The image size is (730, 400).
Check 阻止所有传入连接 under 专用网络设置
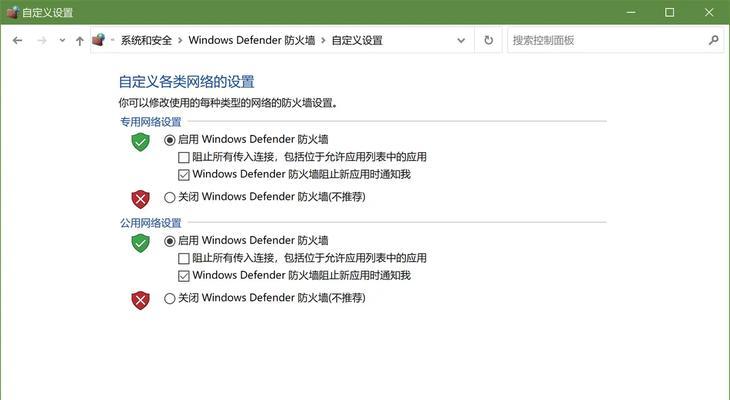coord(183,157)
